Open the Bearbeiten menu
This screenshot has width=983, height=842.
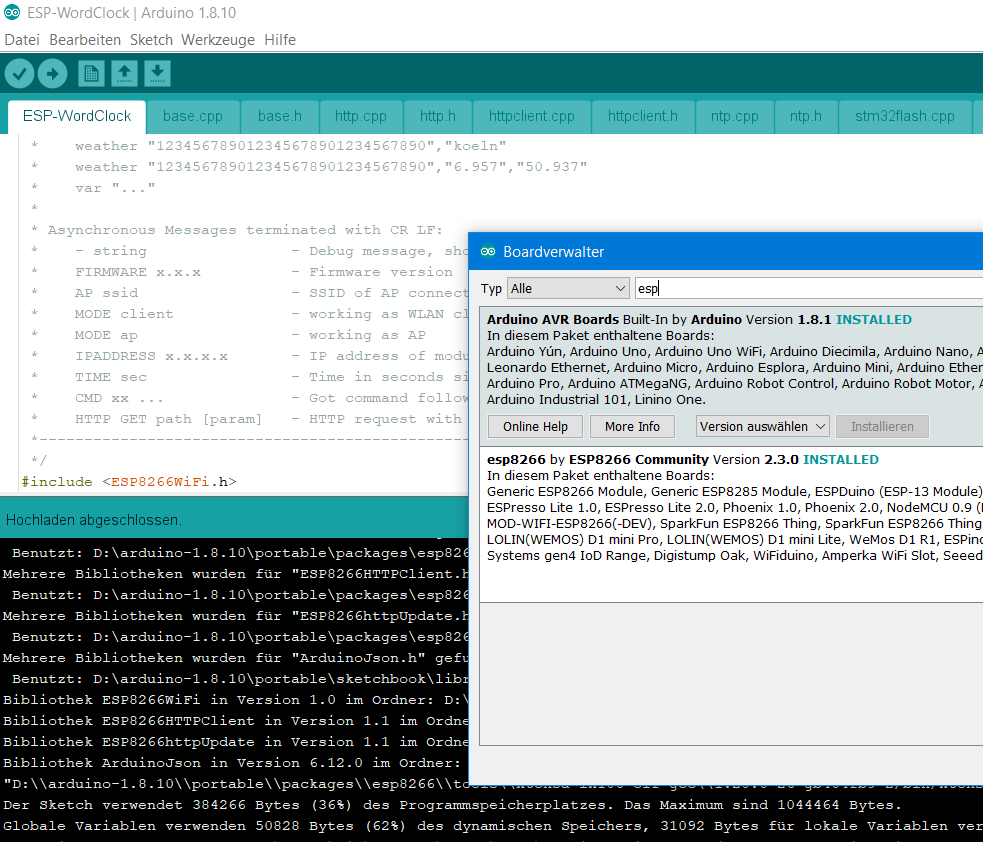coord(85,39)
